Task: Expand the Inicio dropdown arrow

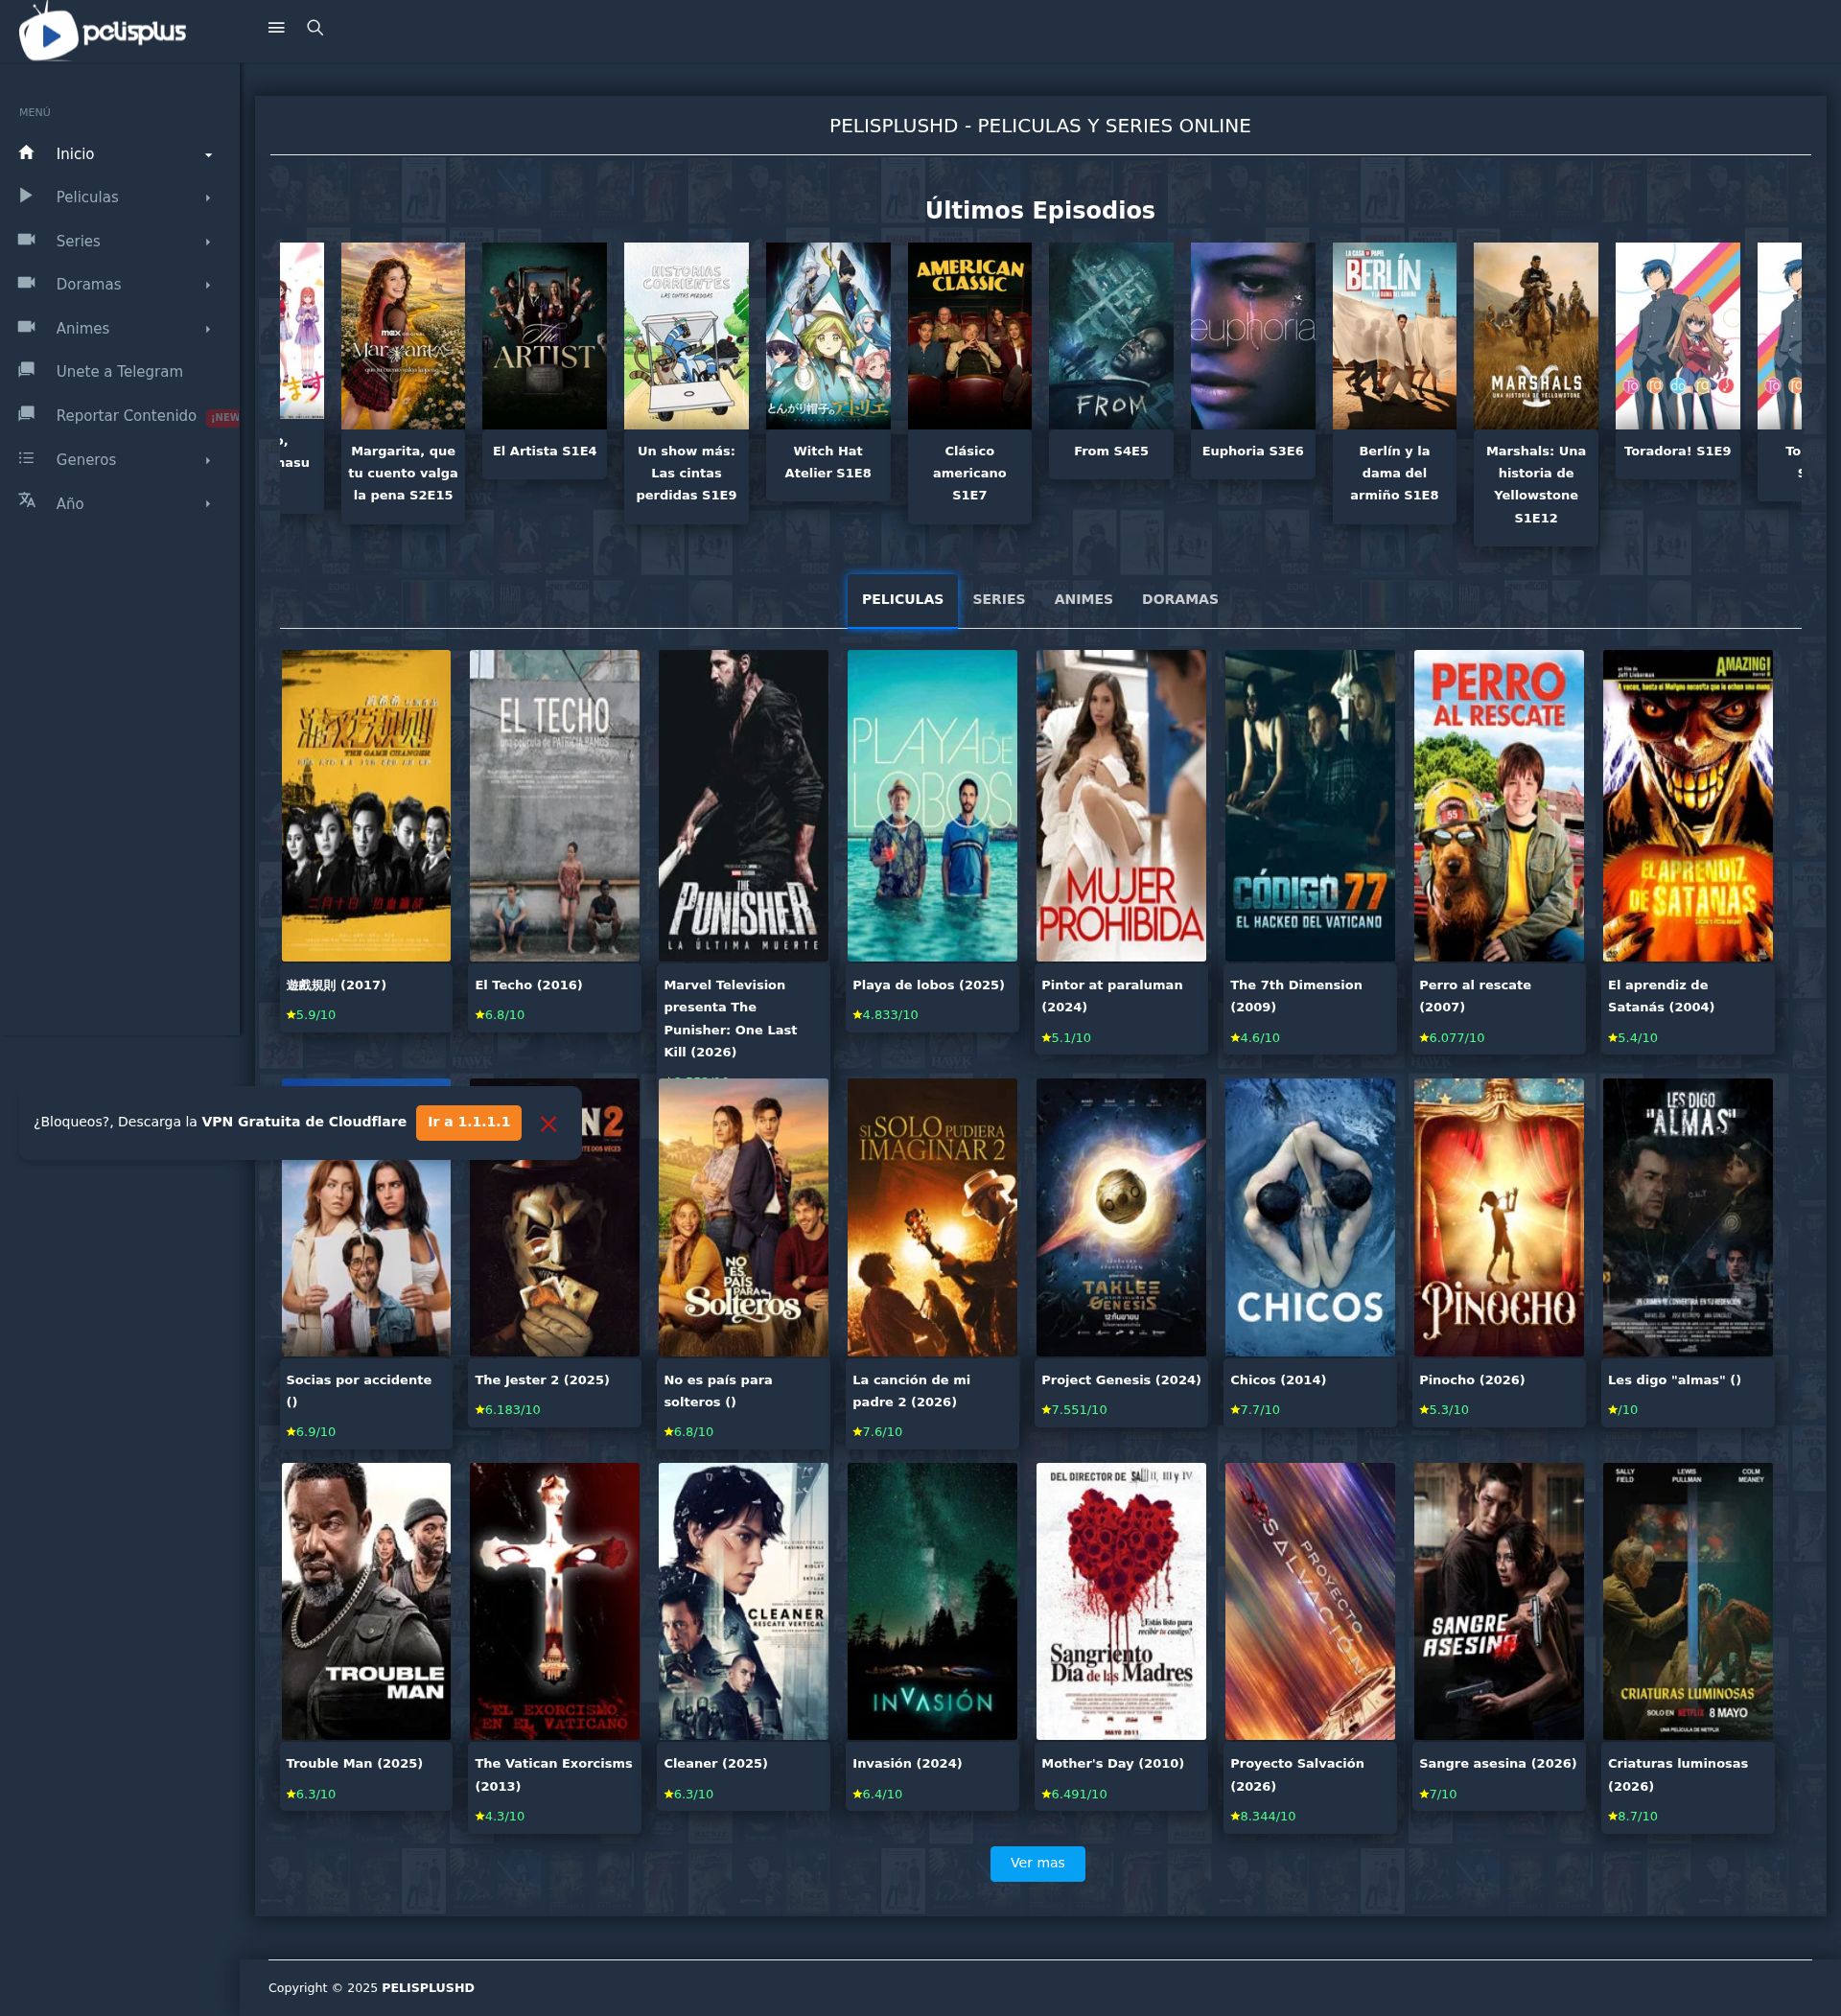Action: 208,155
